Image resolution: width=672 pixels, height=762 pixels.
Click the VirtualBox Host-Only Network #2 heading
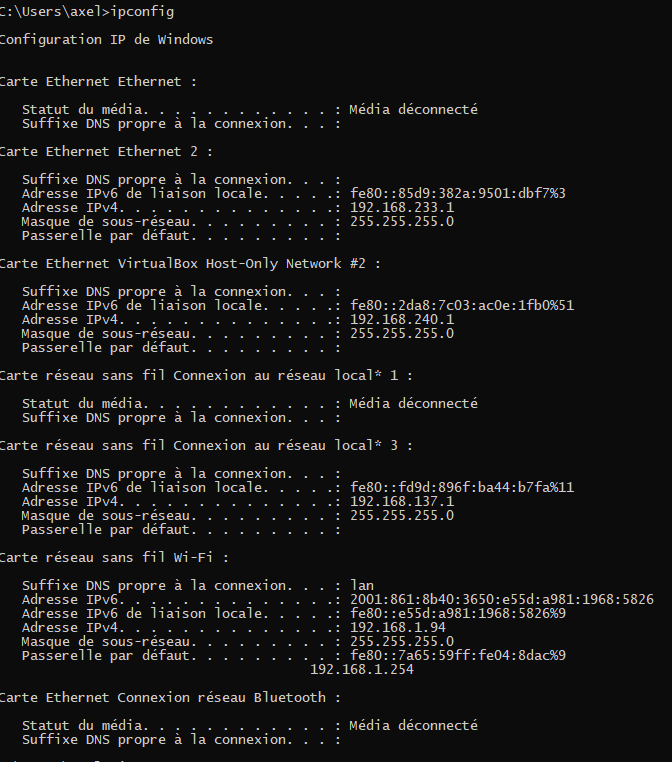pos(190,263)
